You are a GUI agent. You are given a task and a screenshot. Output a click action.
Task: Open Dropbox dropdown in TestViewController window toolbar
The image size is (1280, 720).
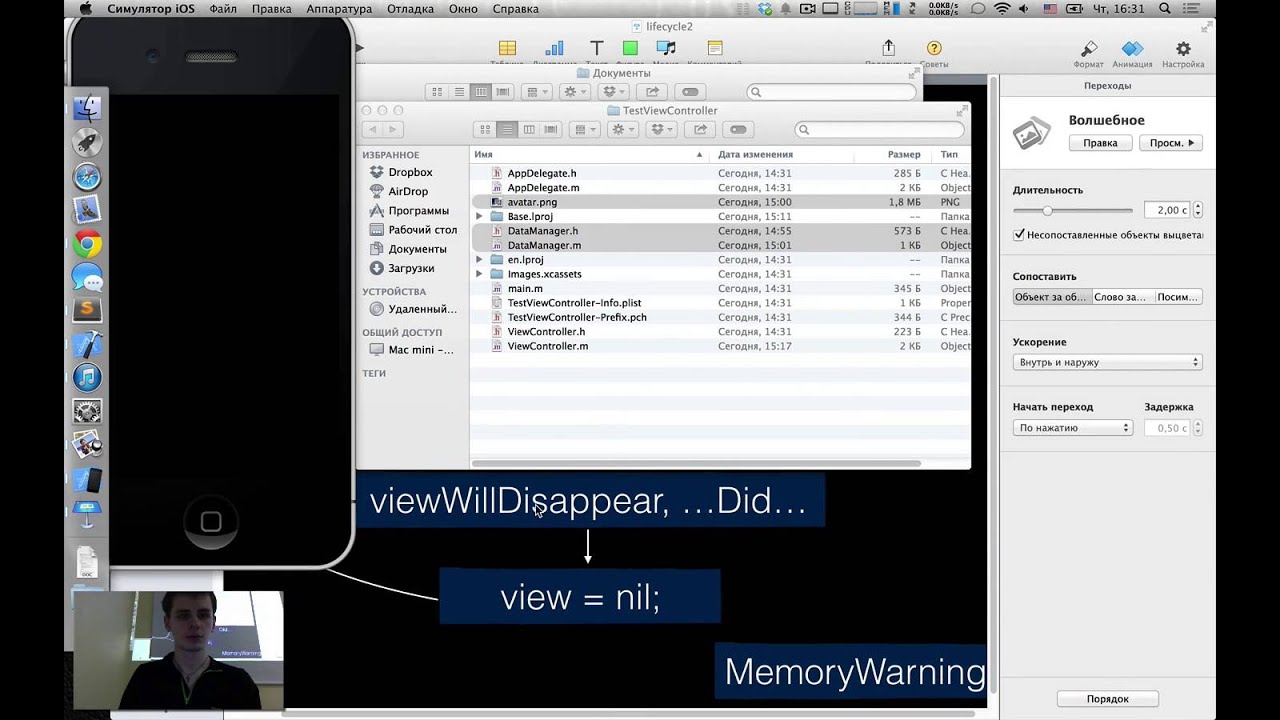click(661, 129)
